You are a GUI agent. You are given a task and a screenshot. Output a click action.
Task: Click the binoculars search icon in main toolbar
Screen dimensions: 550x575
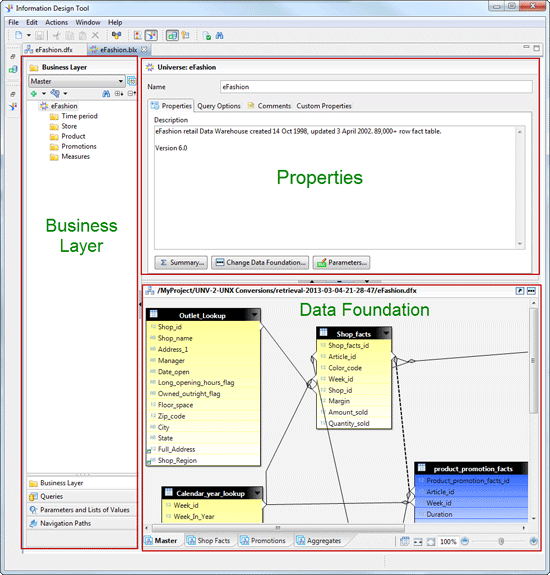[x=220, y=35]
